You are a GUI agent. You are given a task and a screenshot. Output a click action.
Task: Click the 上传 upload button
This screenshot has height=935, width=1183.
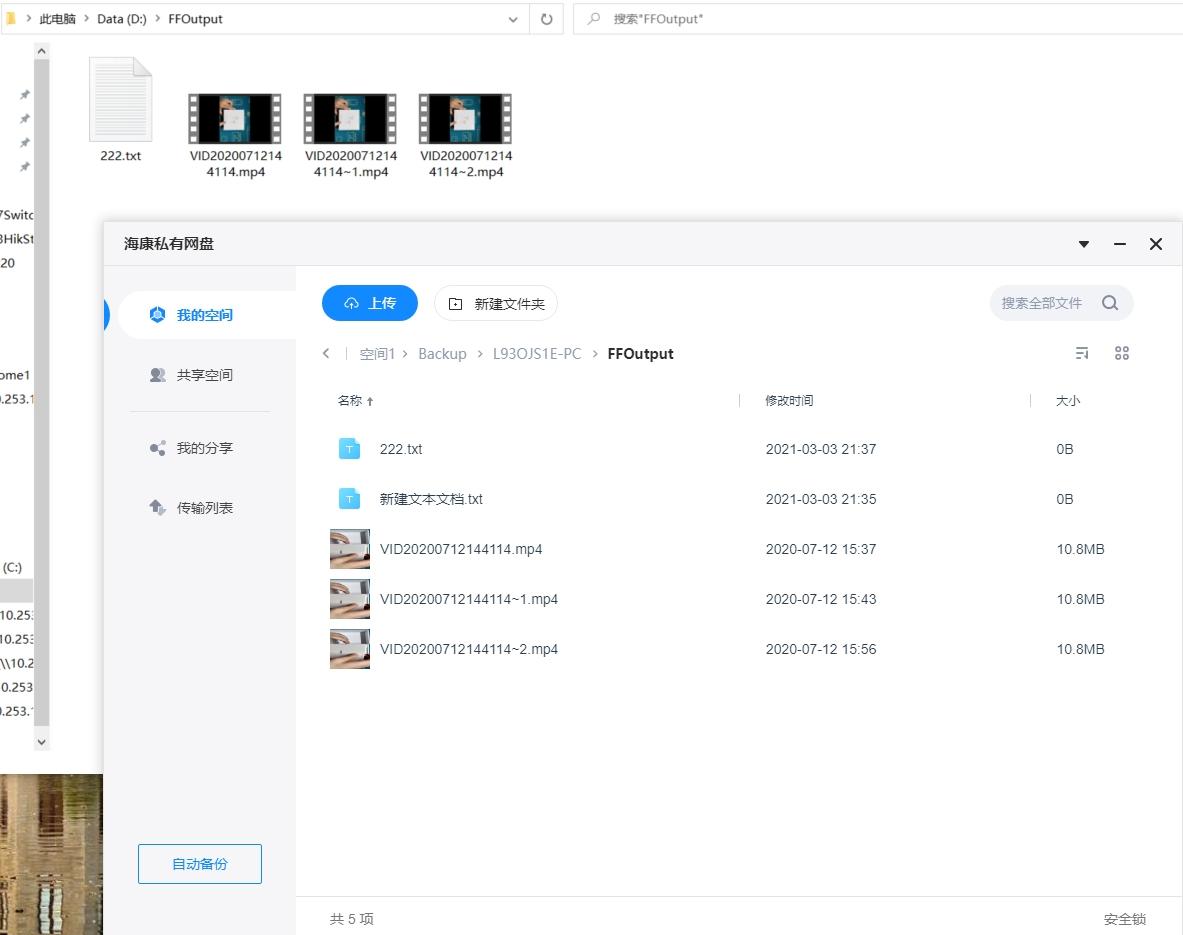tap(370, 303)
